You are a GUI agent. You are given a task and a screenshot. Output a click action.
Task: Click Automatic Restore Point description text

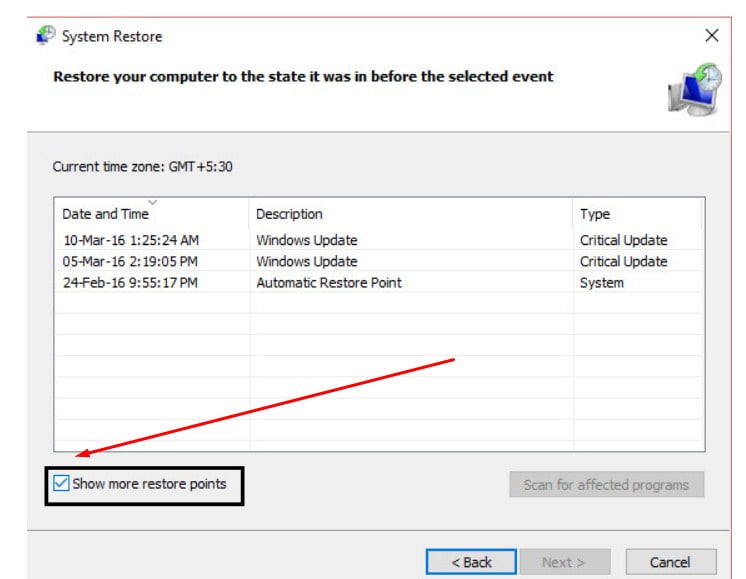point(329,283)
